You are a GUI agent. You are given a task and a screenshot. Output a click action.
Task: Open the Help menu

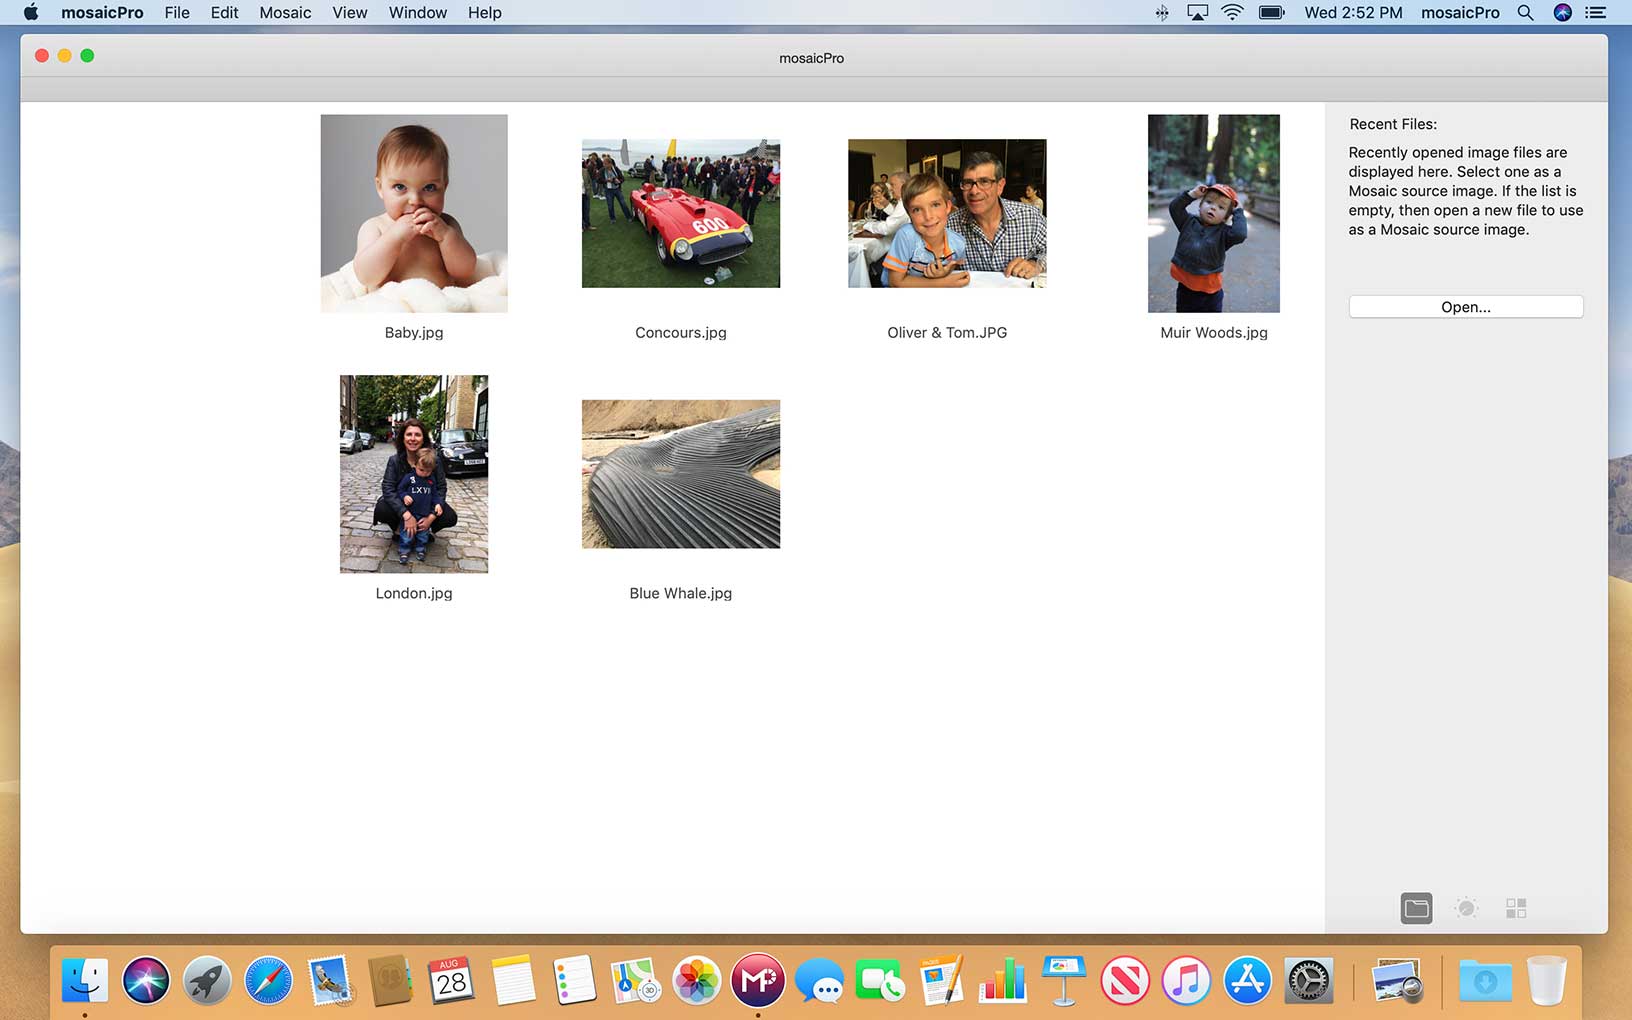coord(484,13)
